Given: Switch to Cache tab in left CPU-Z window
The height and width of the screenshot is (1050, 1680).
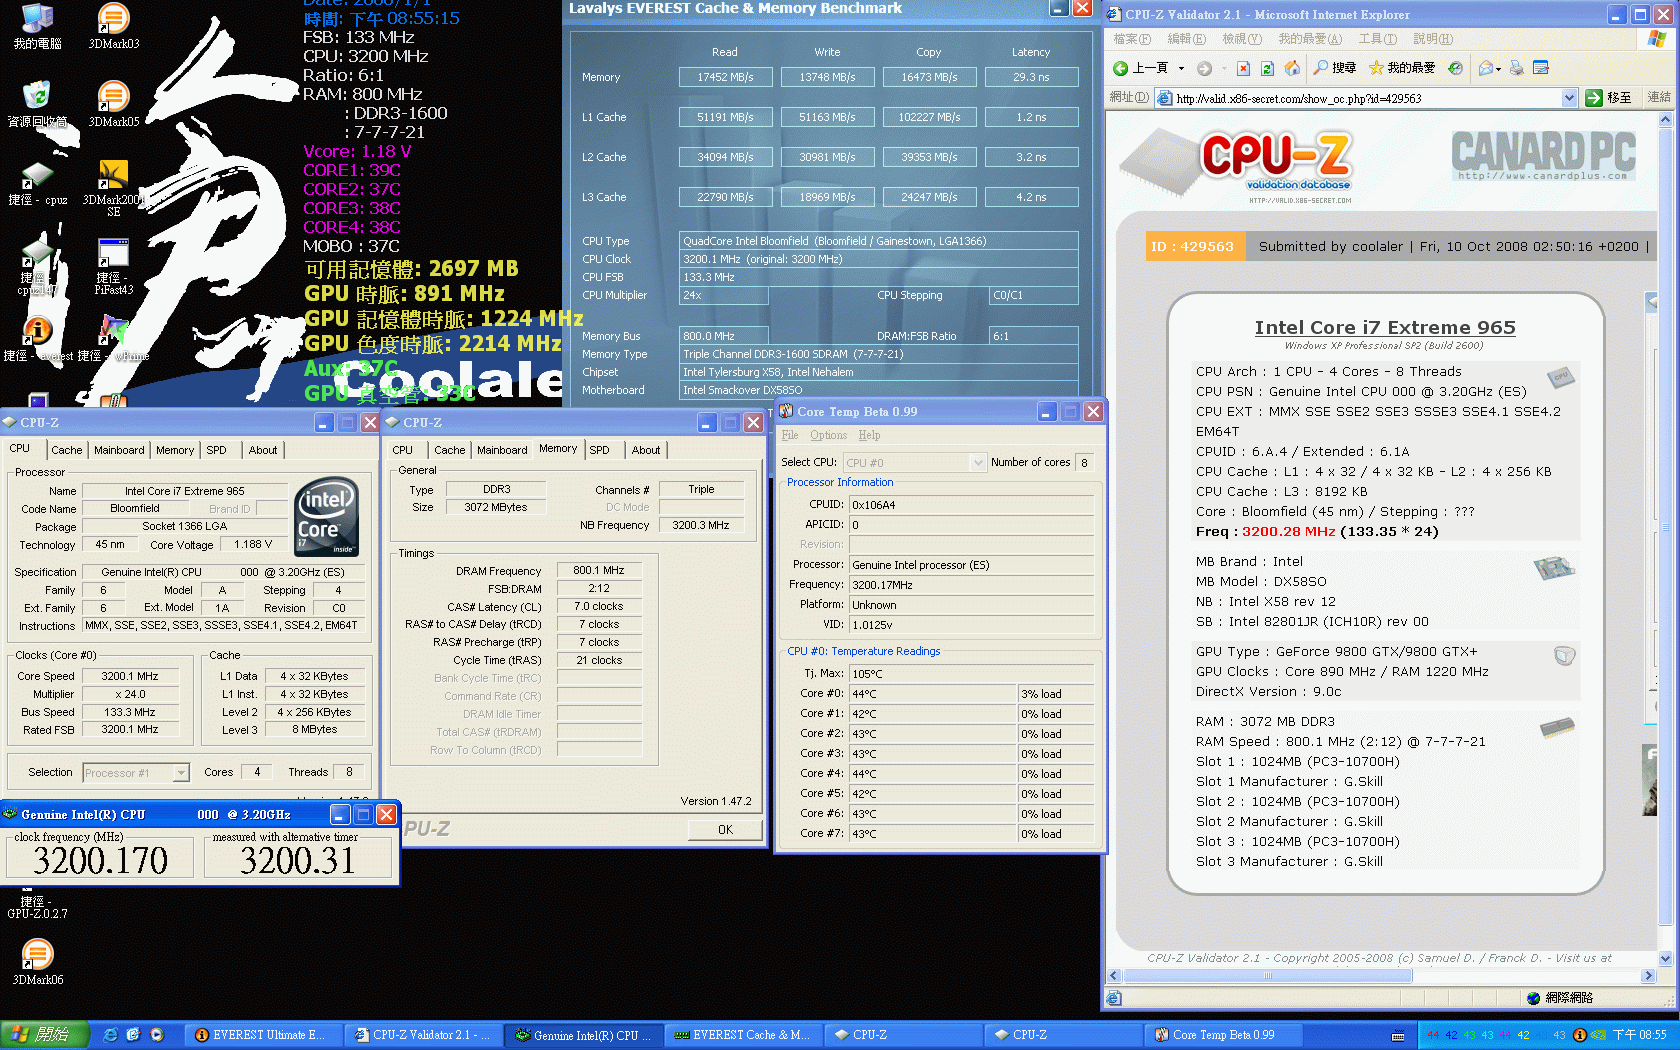Looking at the screenshot, I should click(x=67, y=450).
